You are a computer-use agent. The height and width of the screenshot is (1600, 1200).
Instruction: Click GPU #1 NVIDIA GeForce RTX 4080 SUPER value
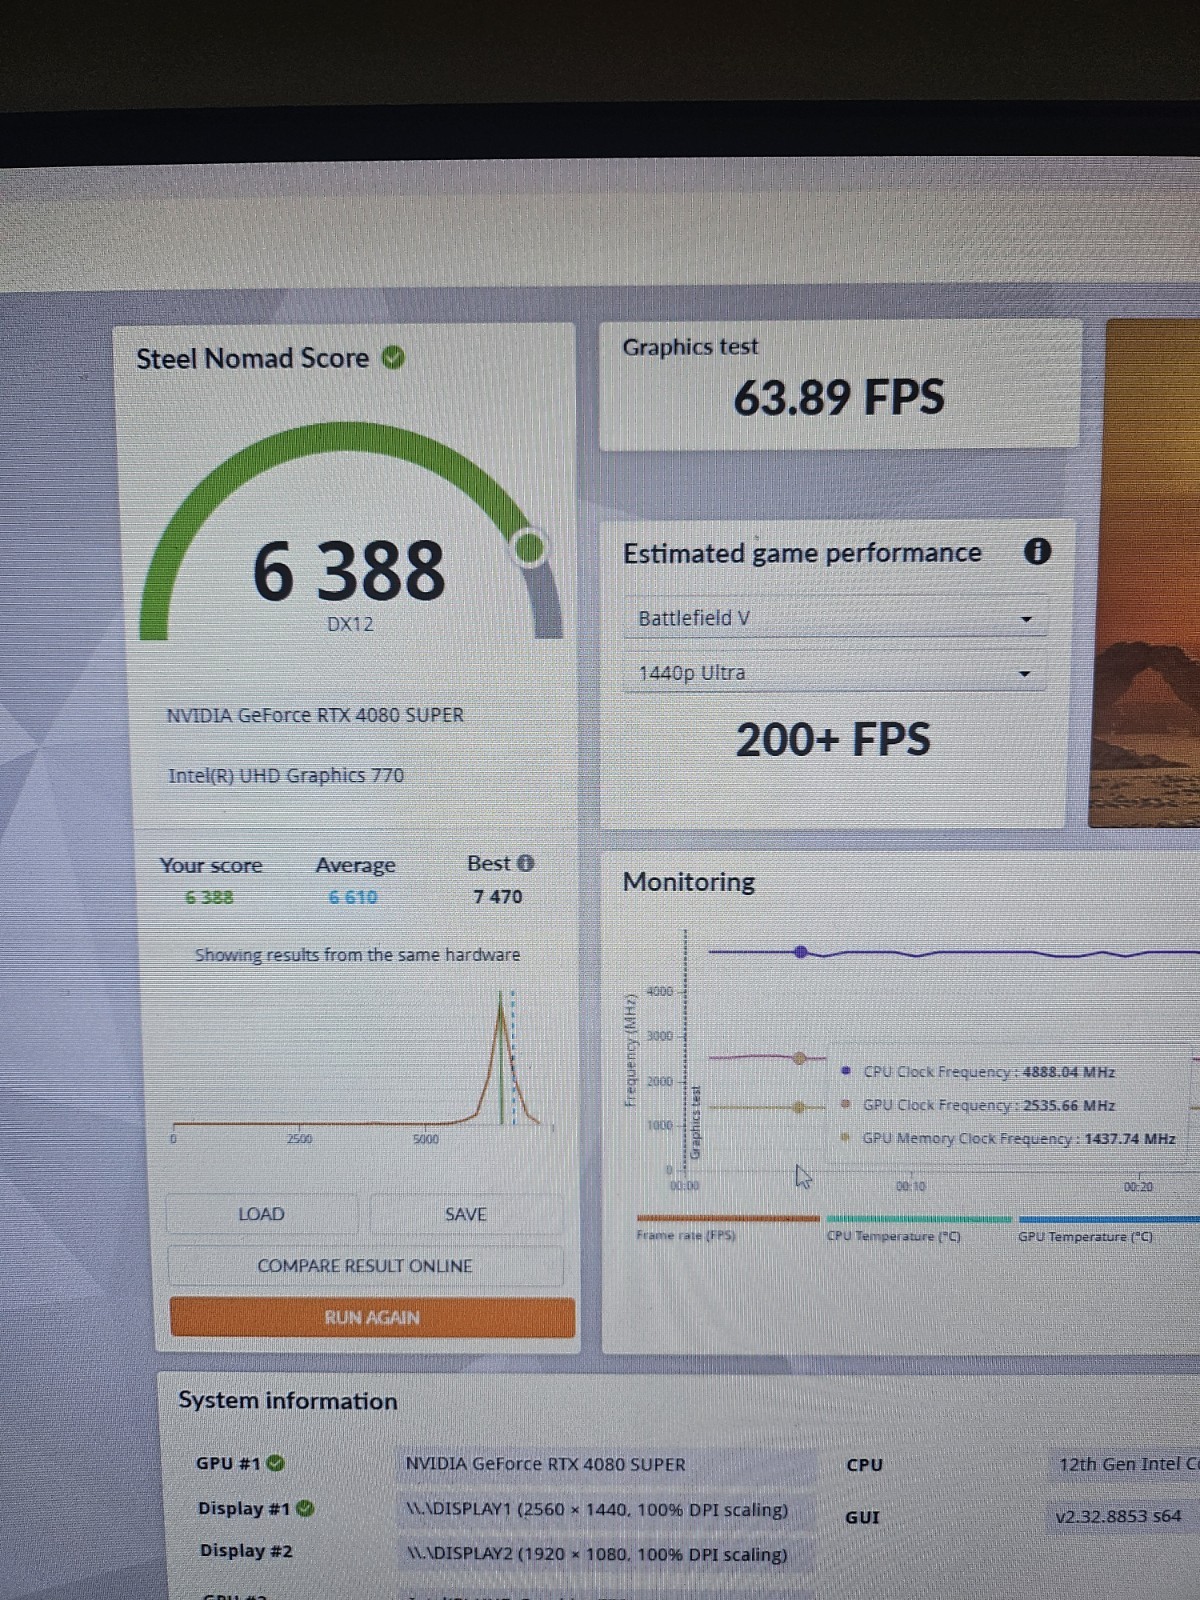546,1464
